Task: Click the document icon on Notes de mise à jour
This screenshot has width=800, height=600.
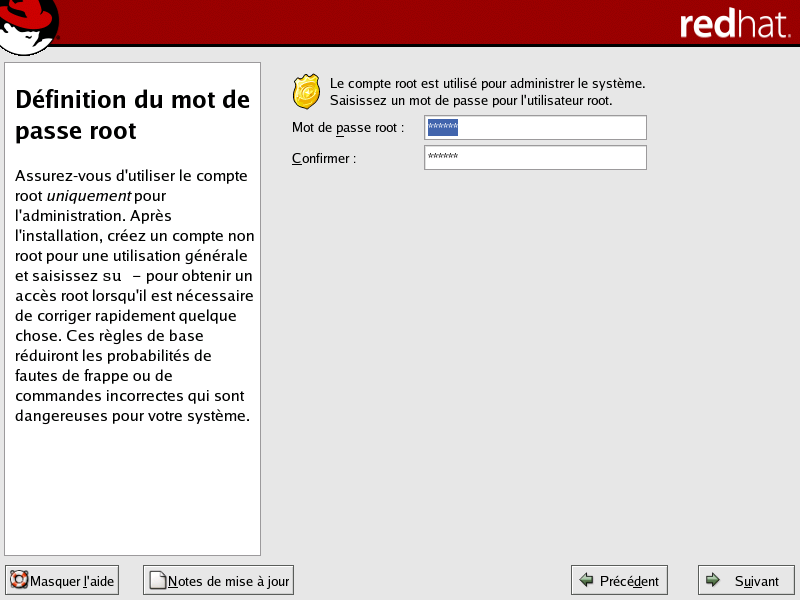Action: [x=156, y=580]
